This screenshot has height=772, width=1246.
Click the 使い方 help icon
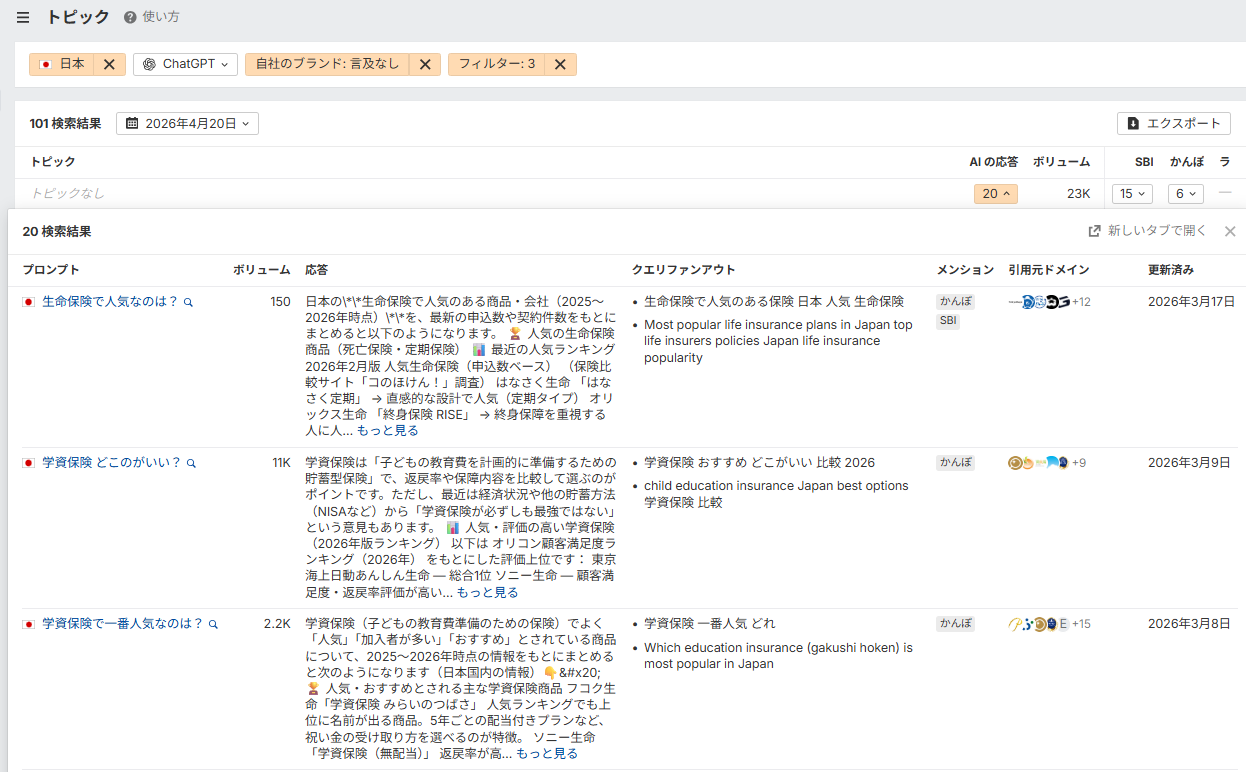tap(130, 18)
